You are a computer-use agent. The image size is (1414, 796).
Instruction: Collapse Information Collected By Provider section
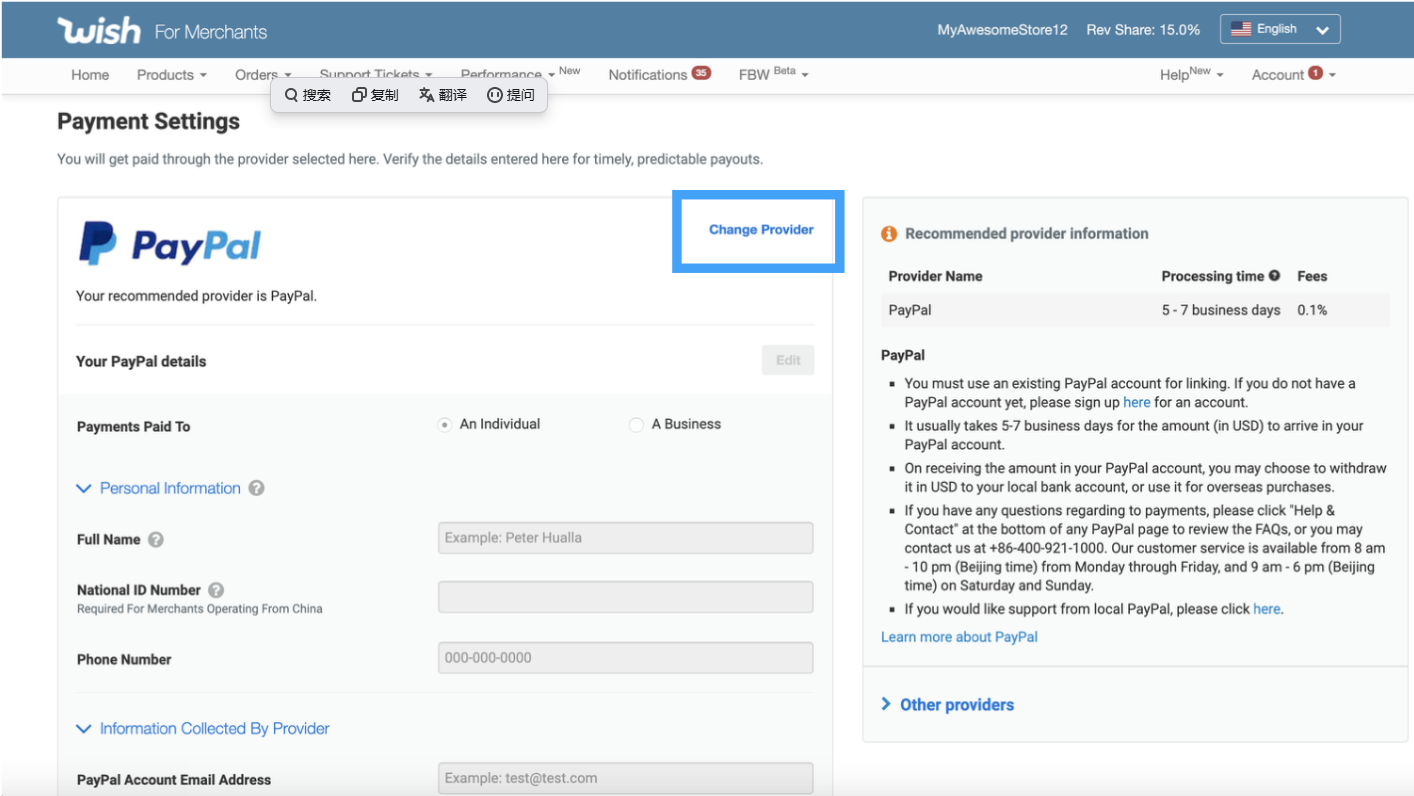click(x=85, y=729)
